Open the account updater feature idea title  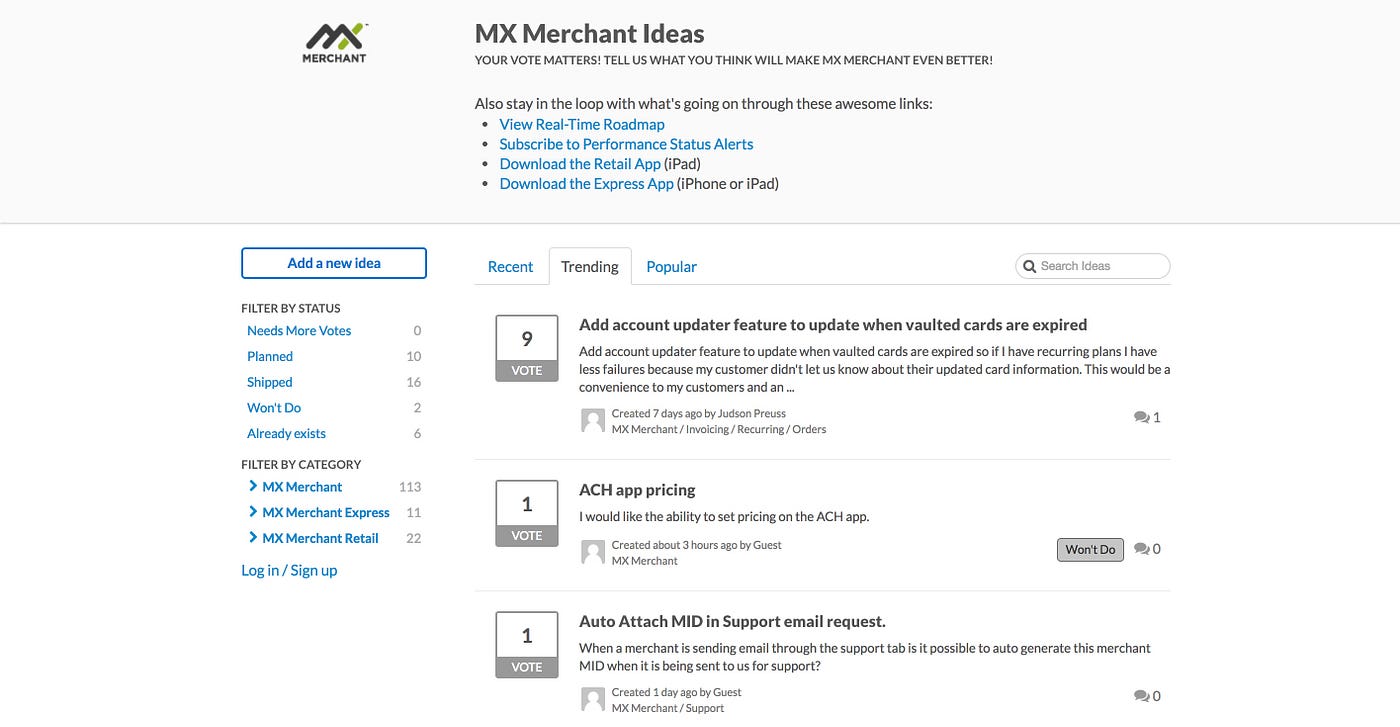(x=833, y=325)
